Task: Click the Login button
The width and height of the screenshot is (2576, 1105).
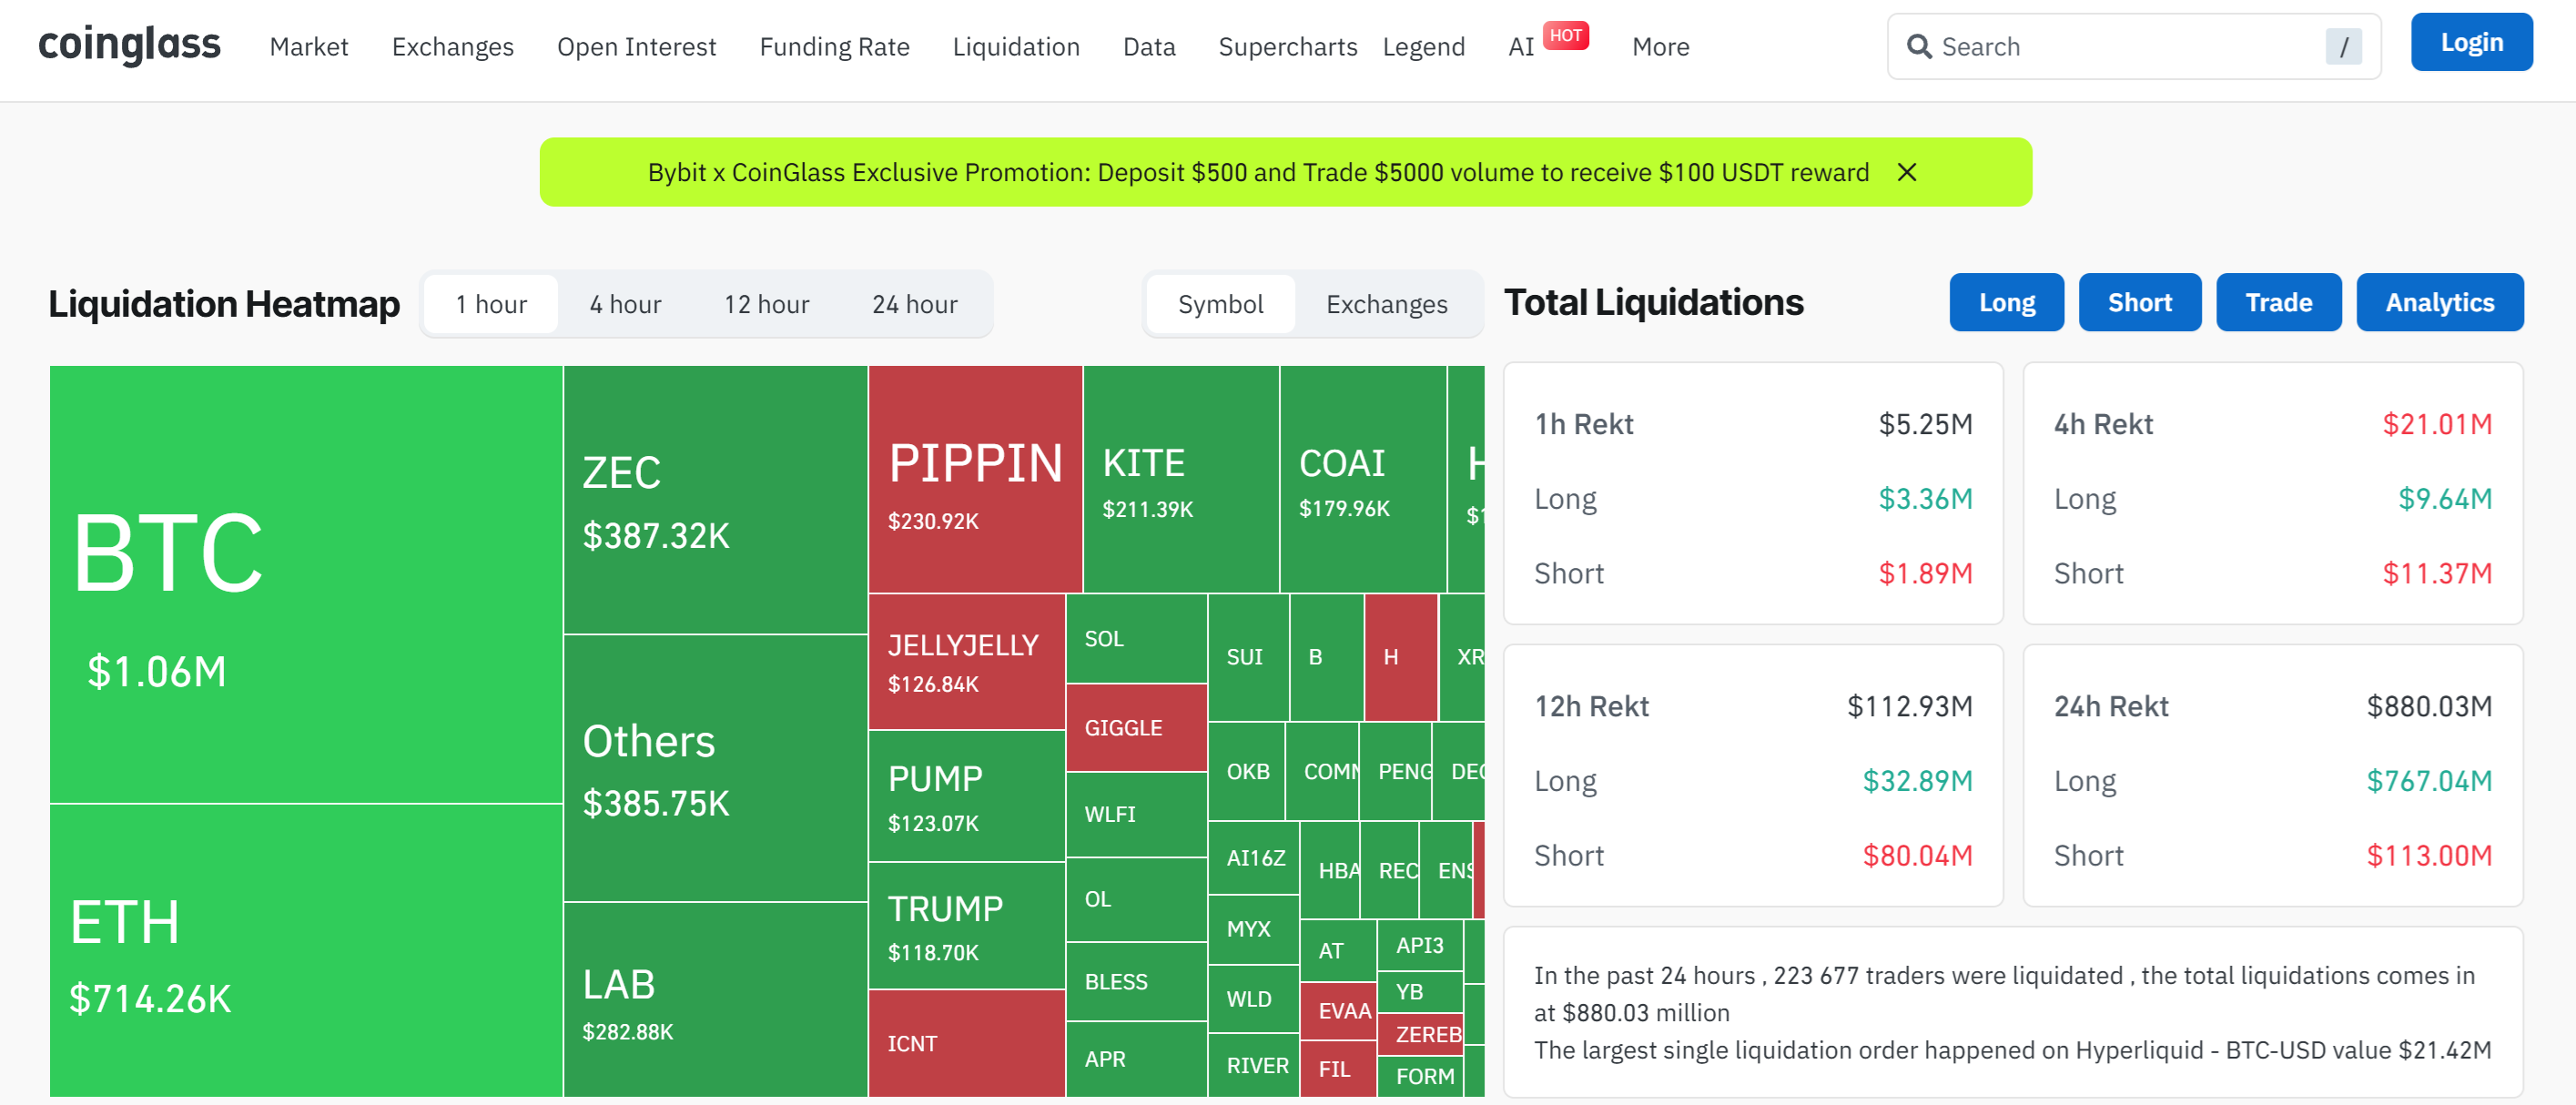Action: click(2471, 42)
